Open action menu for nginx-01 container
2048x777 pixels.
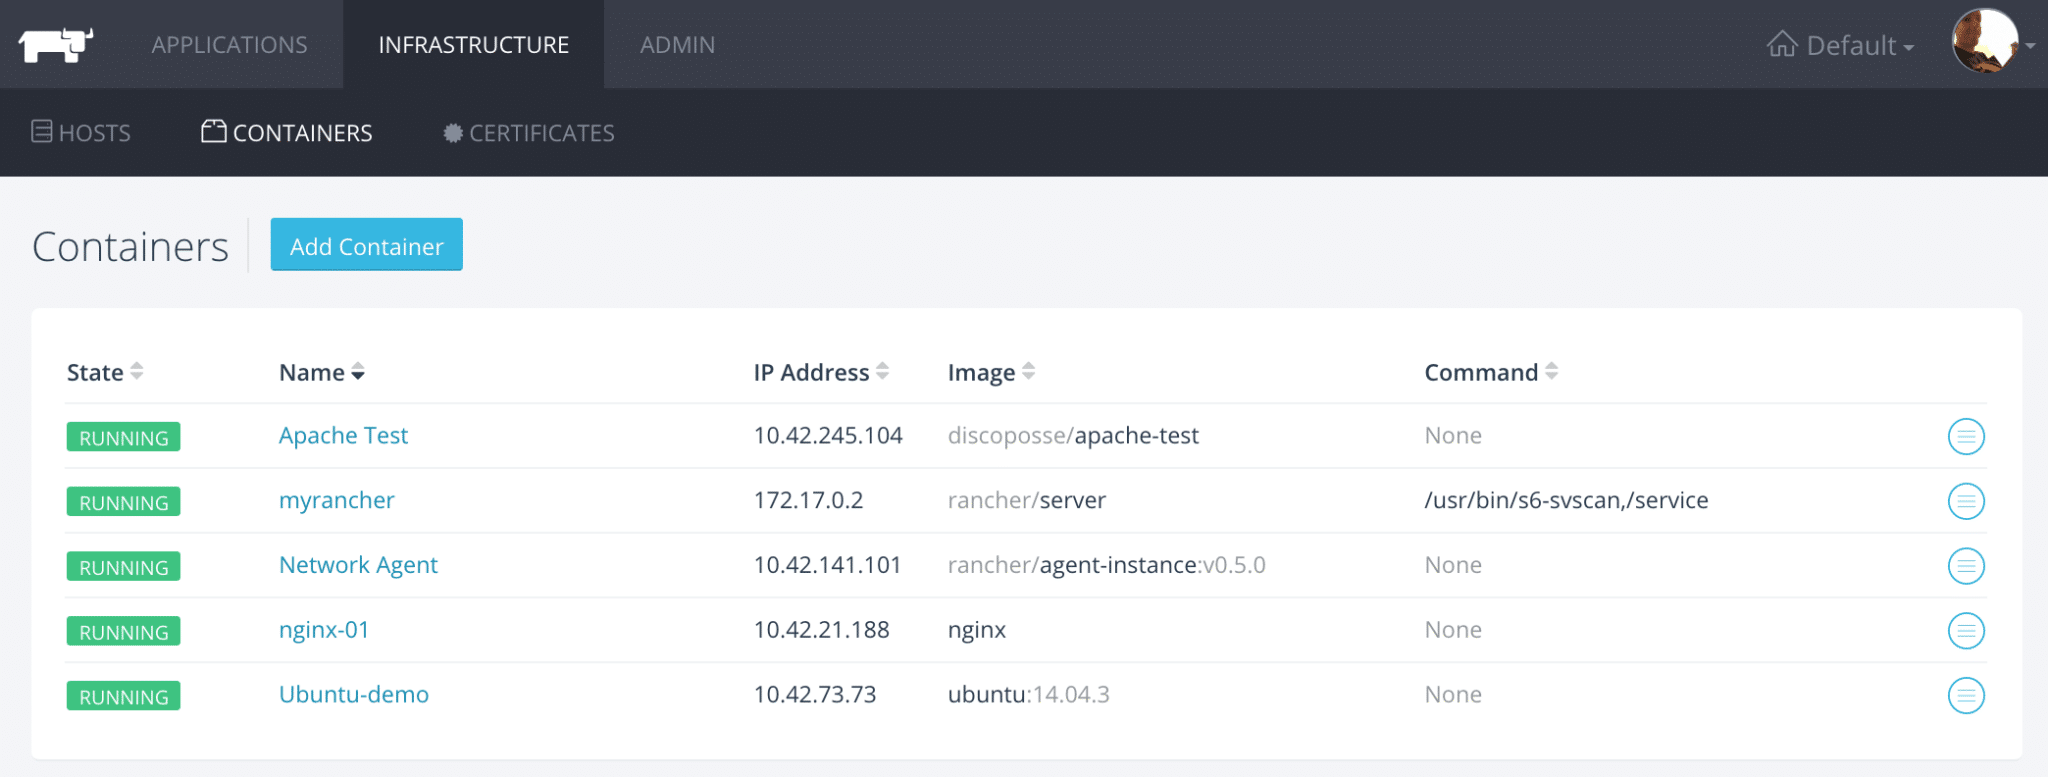tap(1965, 631)
